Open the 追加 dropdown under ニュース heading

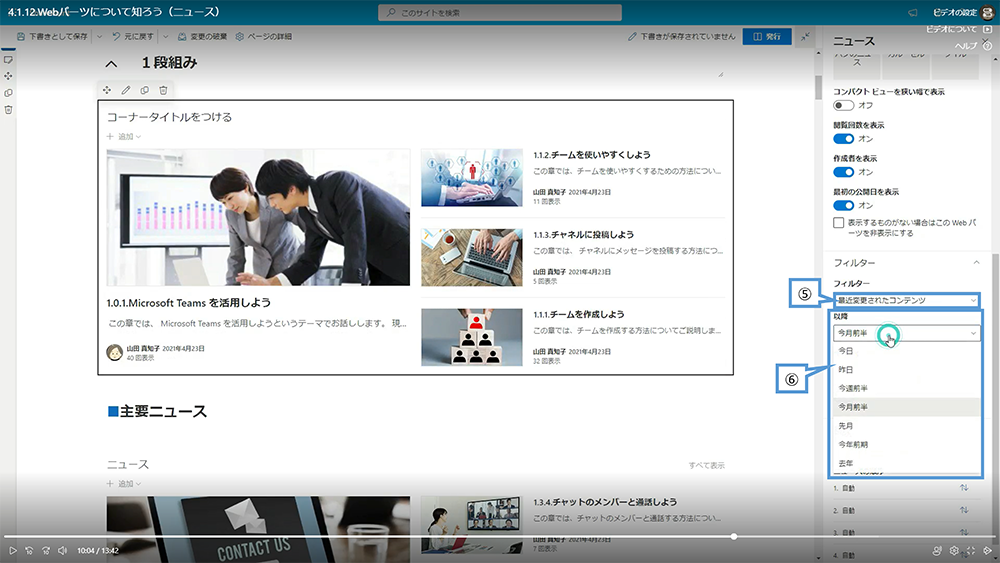pyautogui.click(x=124, y=484)
